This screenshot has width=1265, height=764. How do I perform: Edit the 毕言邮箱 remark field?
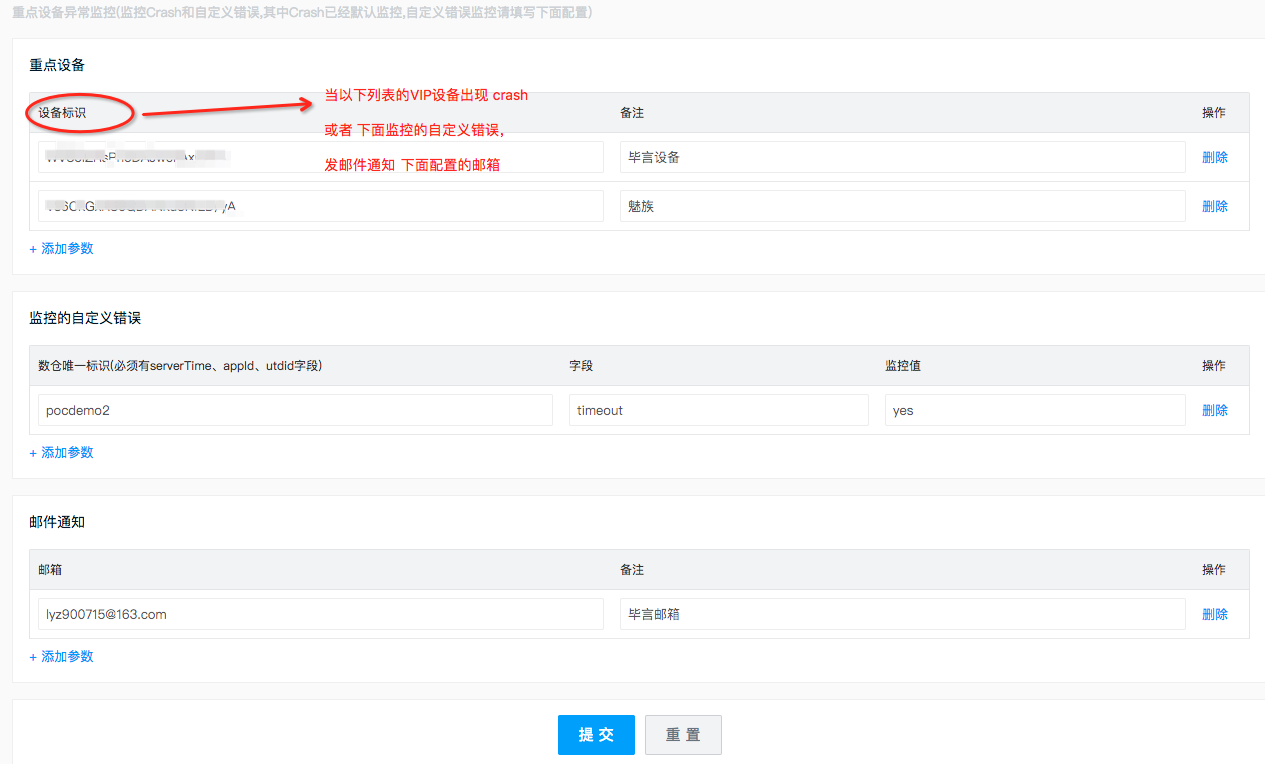(x=902, y=614)
